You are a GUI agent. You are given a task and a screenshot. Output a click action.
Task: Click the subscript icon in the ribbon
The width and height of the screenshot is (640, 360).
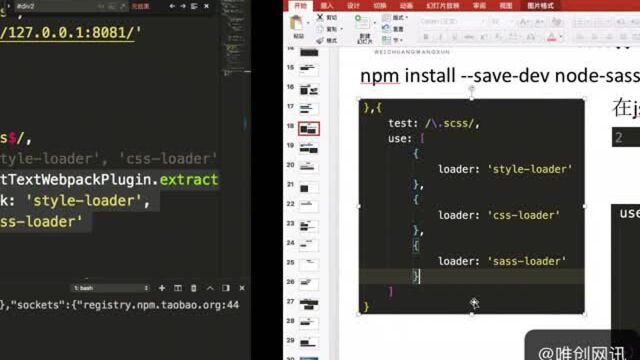pos(499,37)
